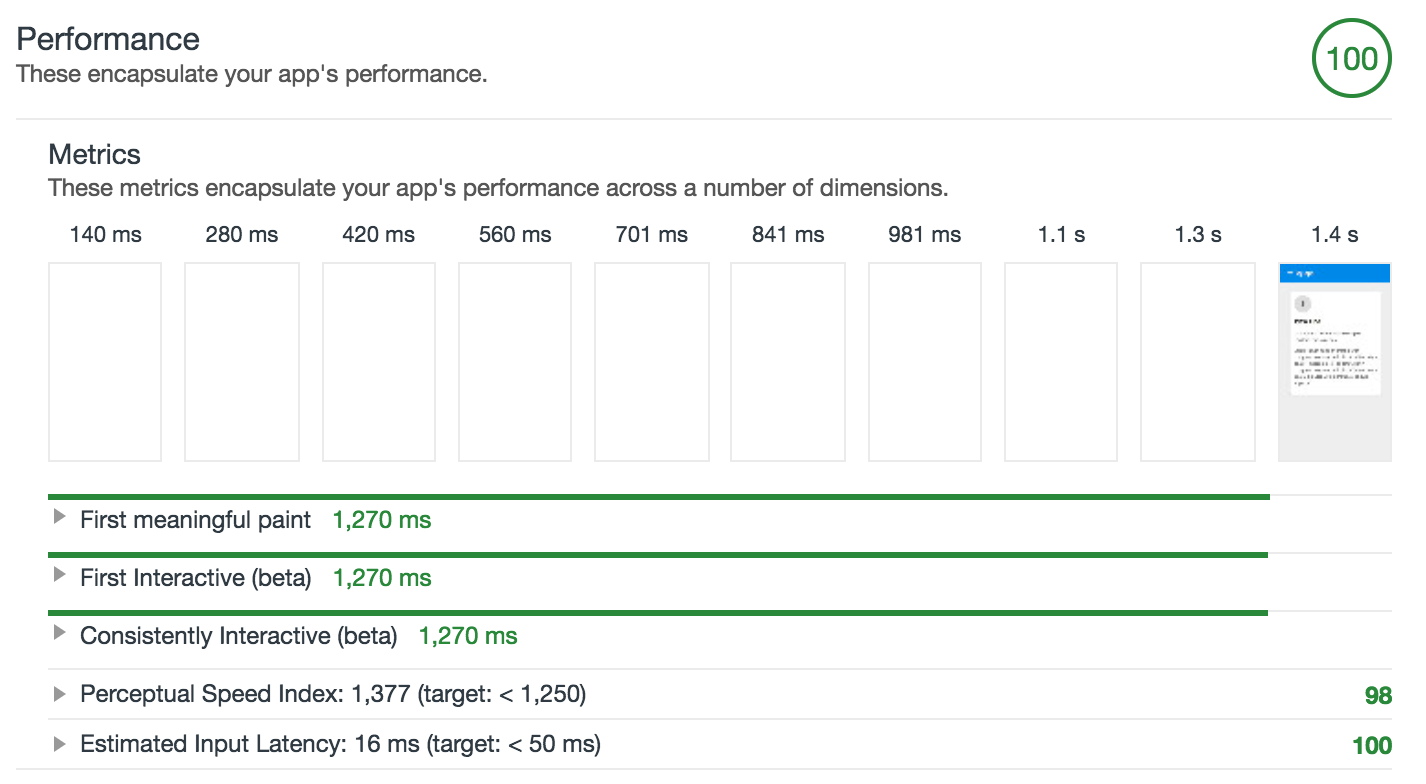Image resolution: width=1426 pixels, height=784 pixels.
Task: Open the 140 ms filmstrip frame
Action: click(x=105, y=362)
